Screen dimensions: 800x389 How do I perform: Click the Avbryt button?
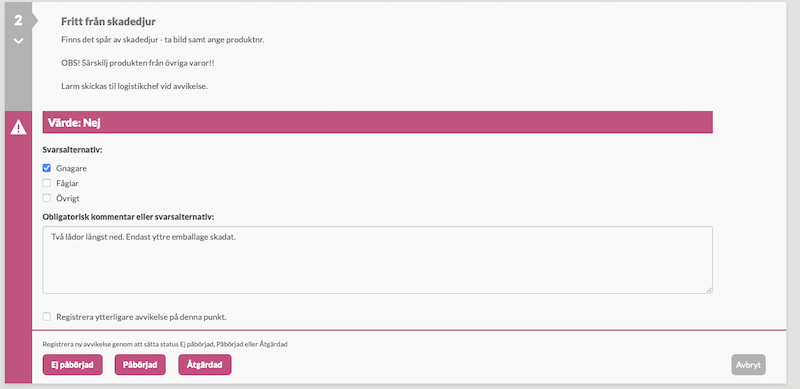[x=748, y=364]
